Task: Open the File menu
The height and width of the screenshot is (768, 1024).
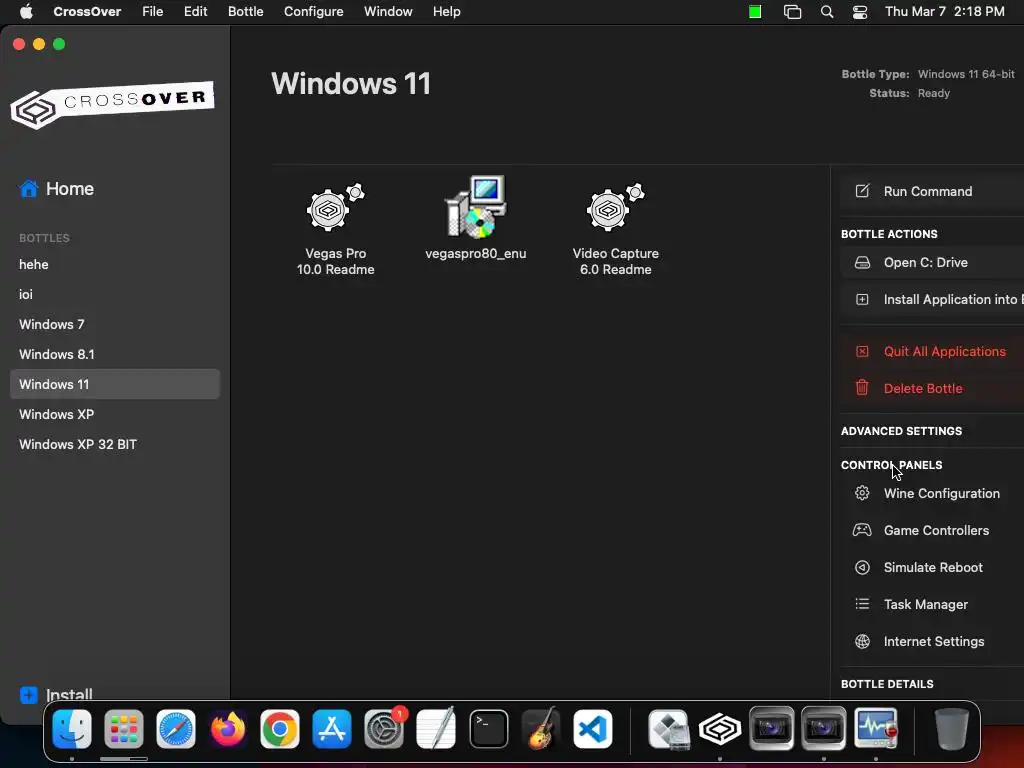Action: point(153,12)
